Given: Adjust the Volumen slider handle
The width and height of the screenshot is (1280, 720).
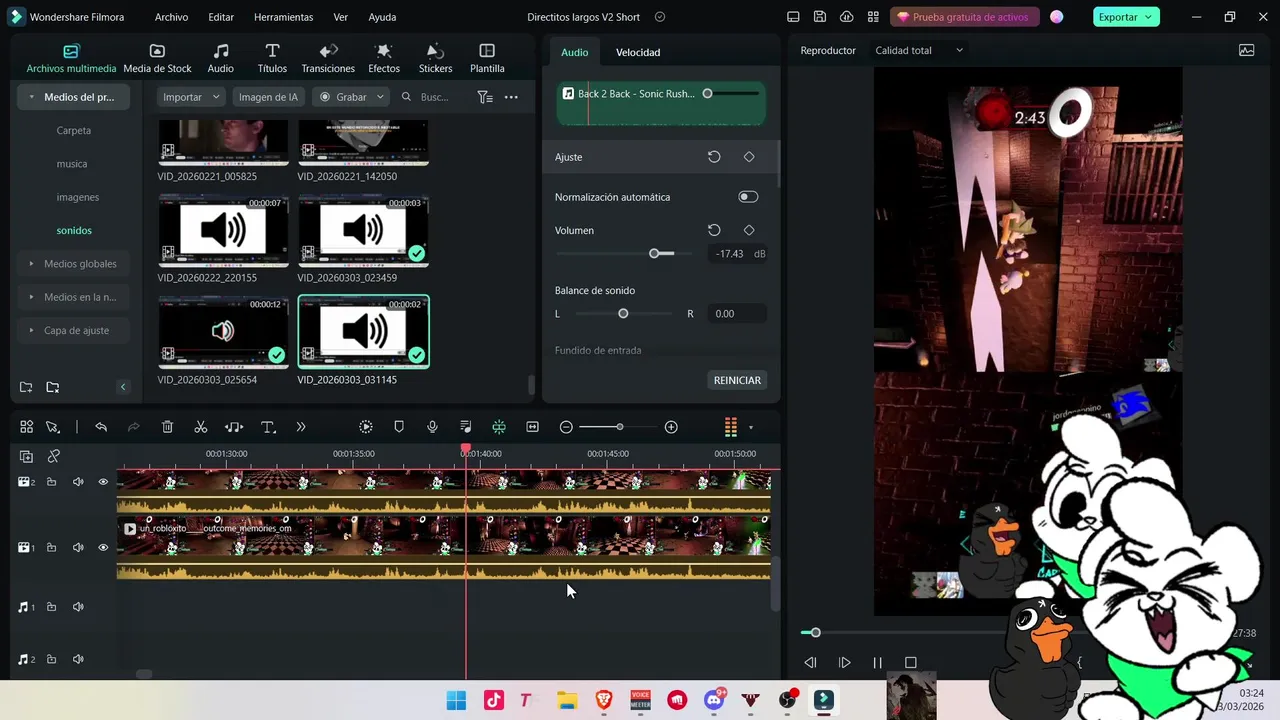Looking at the screenshot, I should point(654,254).
